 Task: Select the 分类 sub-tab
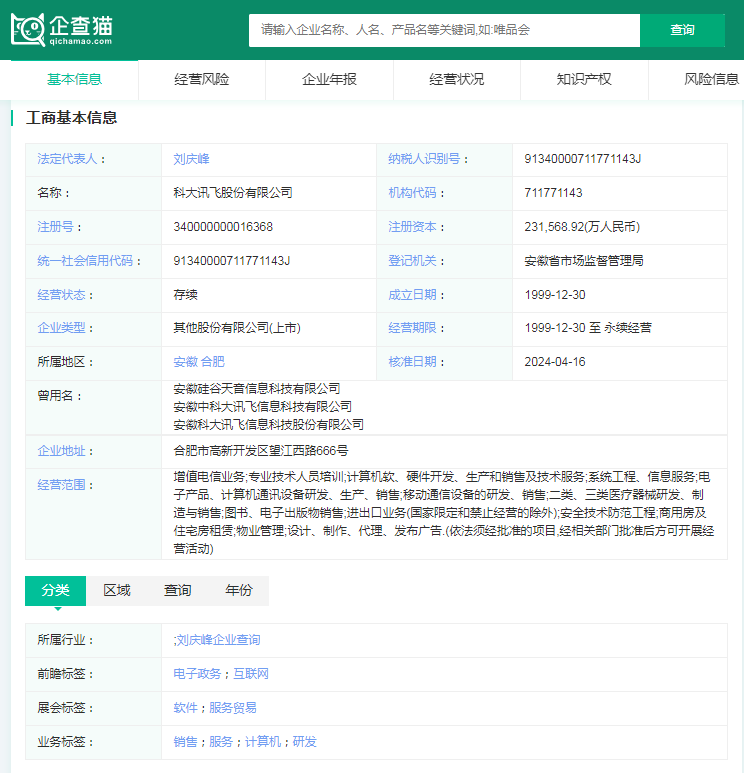pos(55,590)
